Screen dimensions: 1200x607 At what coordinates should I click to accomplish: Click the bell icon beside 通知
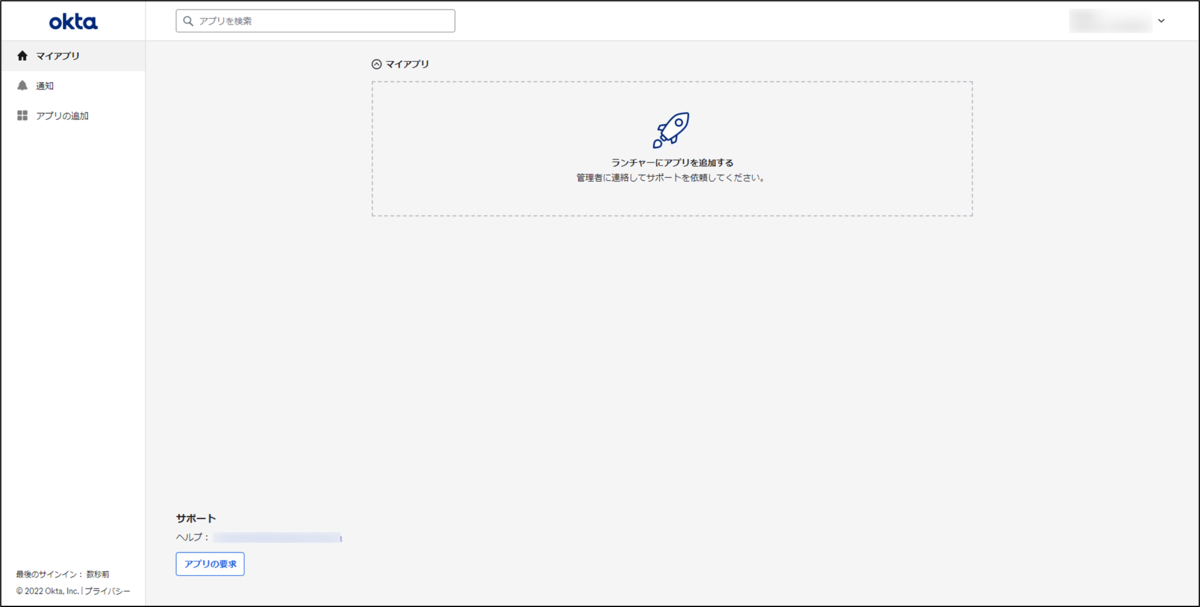[x=23, y=86]
